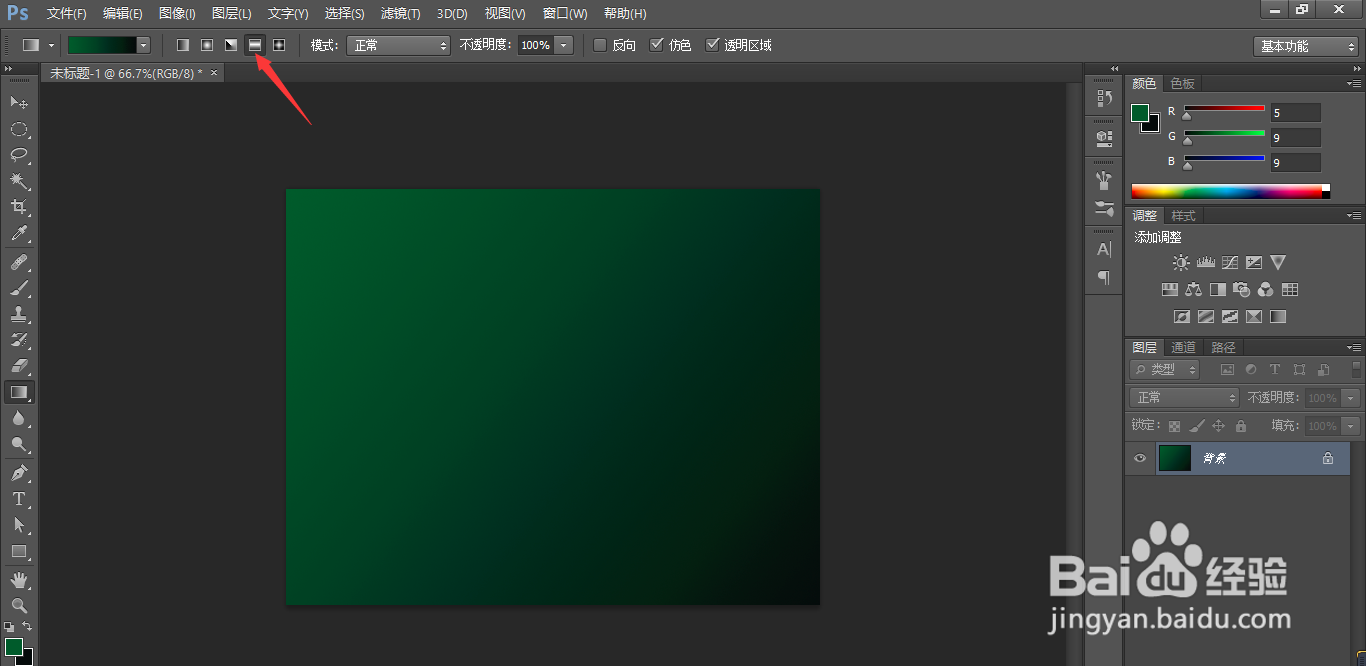The height and width of the screenshot is (666, 1366).
Task: Toggle lock position in Layers panel
Action: click(x=1219, y=426)
